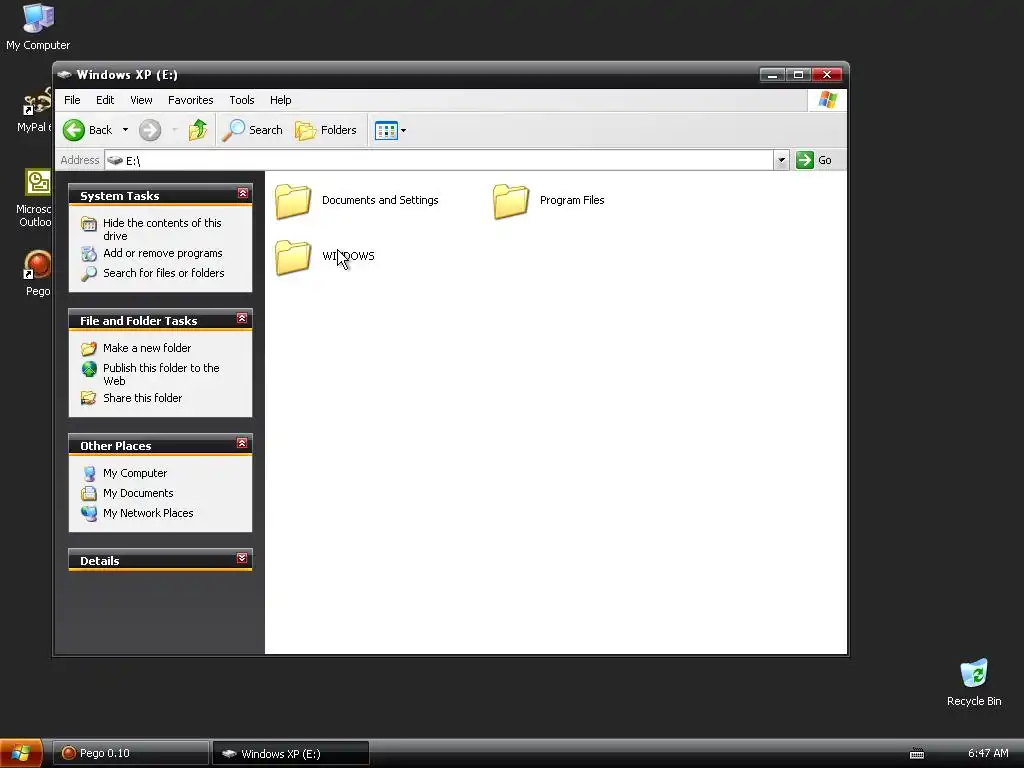The width and height of the screenshot is (1024, 768).
Task: Open the Edit menu
Action: 104,100
